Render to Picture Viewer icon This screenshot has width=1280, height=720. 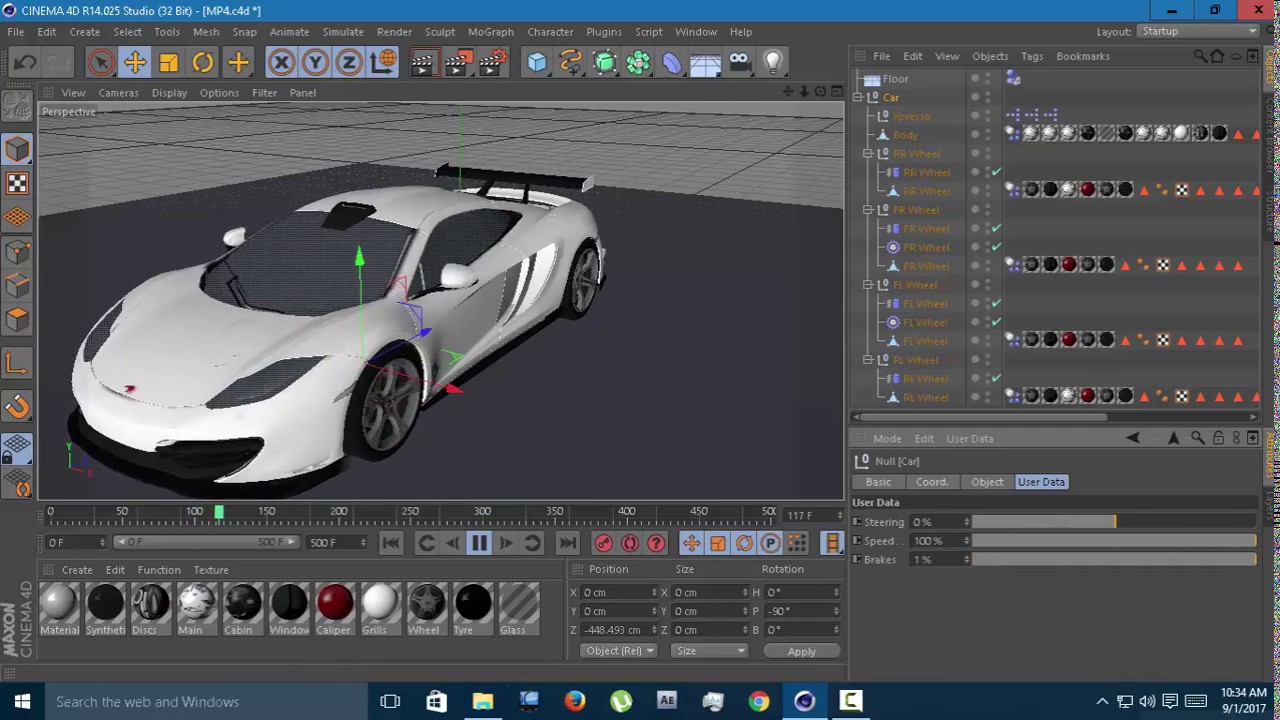tap(457, 63)
